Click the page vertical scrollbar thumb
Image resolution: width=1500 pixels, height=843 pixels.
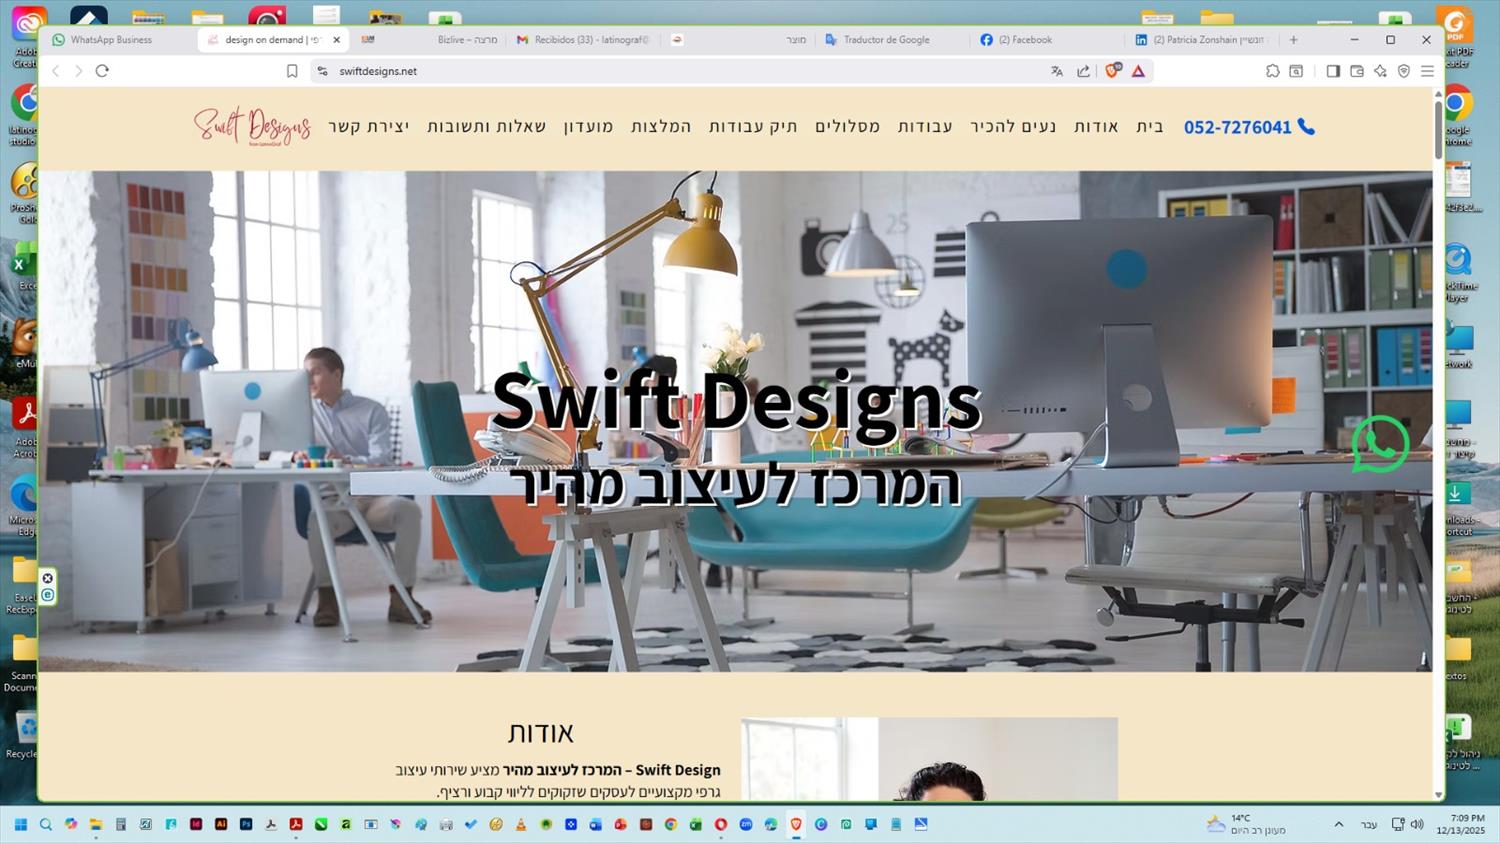[1439, 130]
